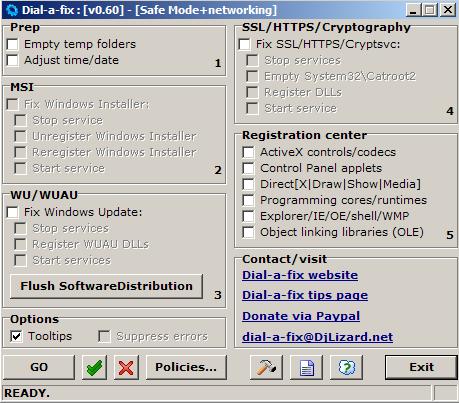Click Flush SoftwareDistribution button
Viewport: 459px width, 403px height.
pyautogui.click(x=106, y=286)
